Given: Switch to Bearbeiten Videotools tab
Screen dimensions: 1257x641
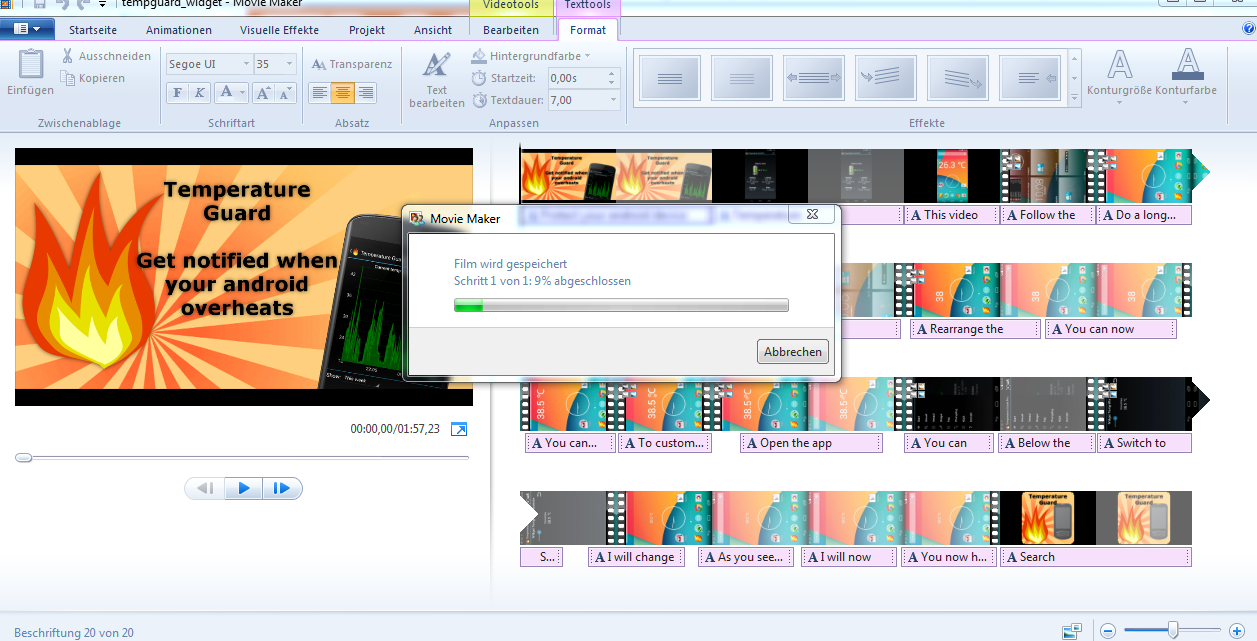Looking at the screenshot, I should point(511,30).
